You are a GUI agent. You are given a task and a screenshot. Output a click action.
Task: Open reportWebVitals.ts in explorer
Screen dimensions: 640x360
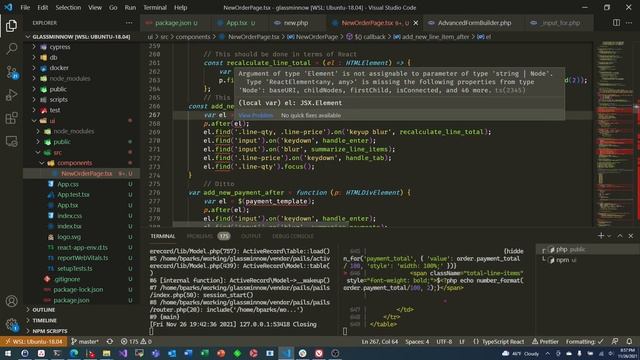pyautogui.click(x=82, y=258)
